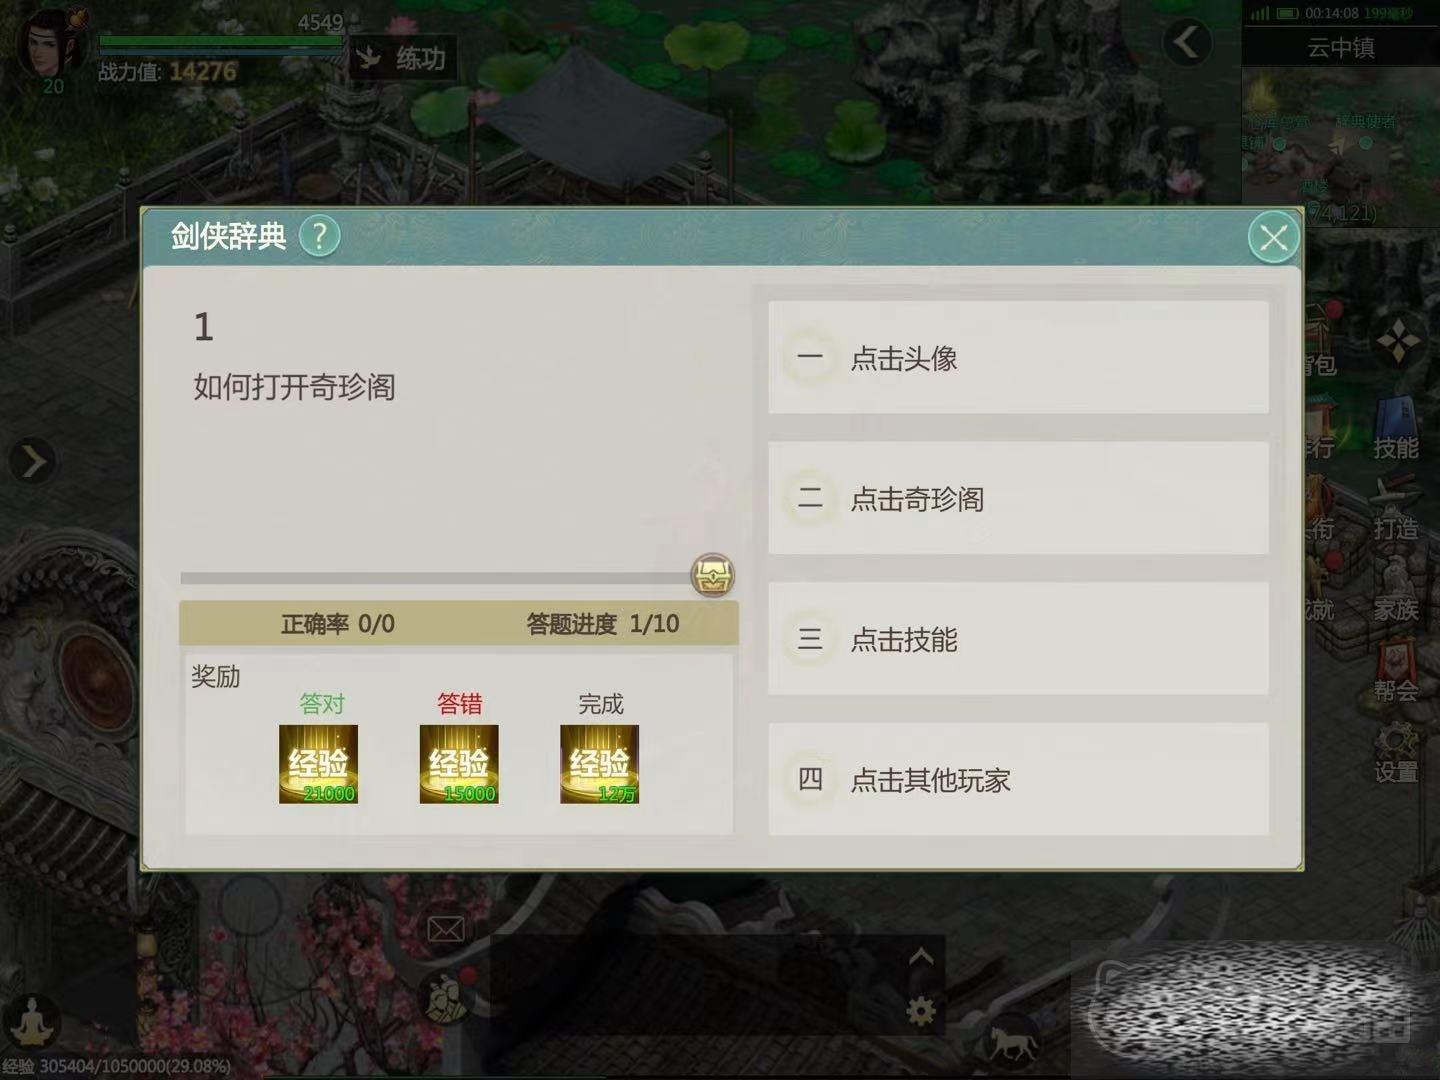Expand the chat box up arrow
The image size is (1440, 1080).
(x=921, y=957)
